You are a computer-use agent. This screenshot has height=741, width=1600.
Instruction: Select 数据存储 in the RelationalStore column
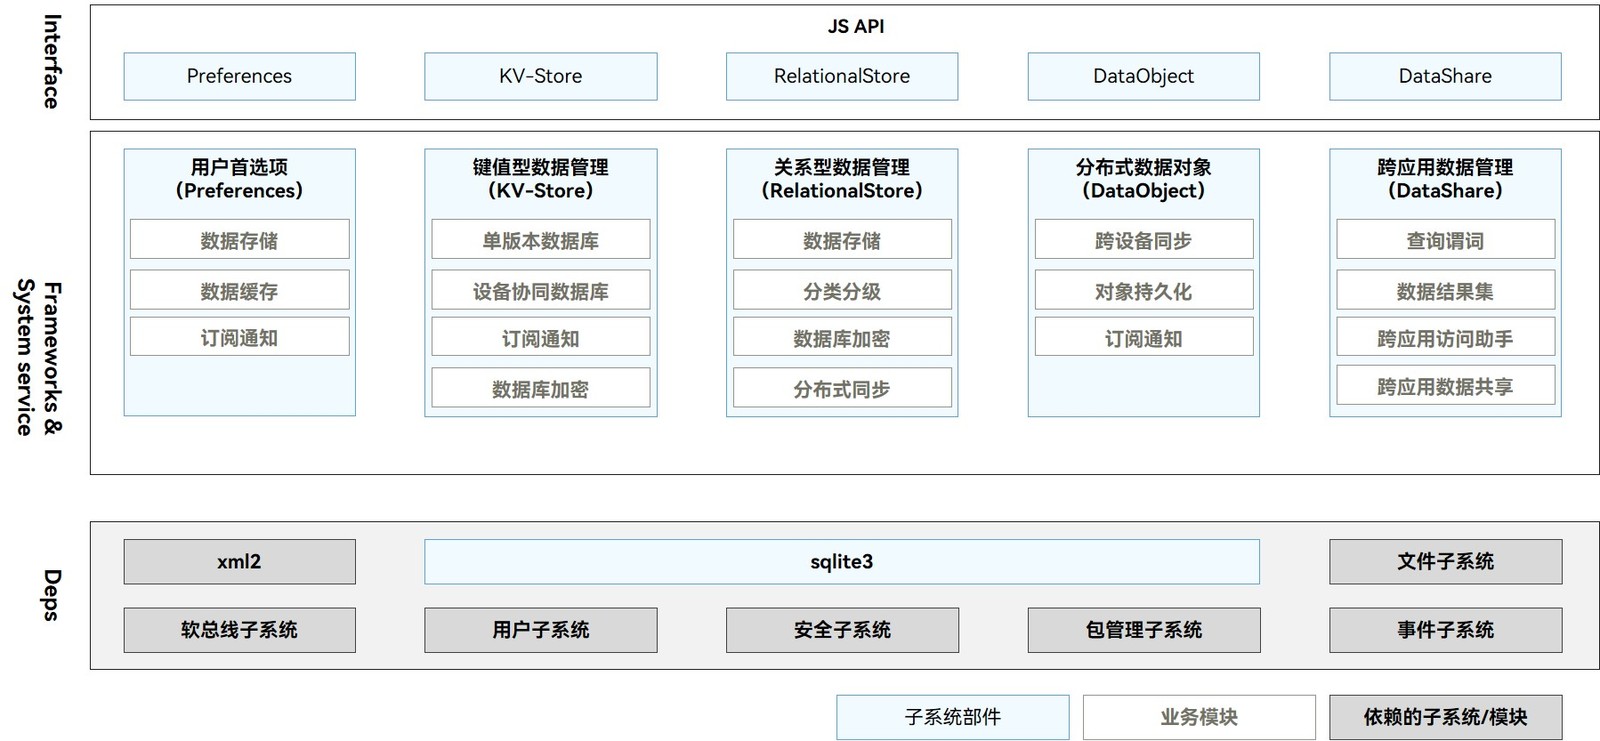842,240
